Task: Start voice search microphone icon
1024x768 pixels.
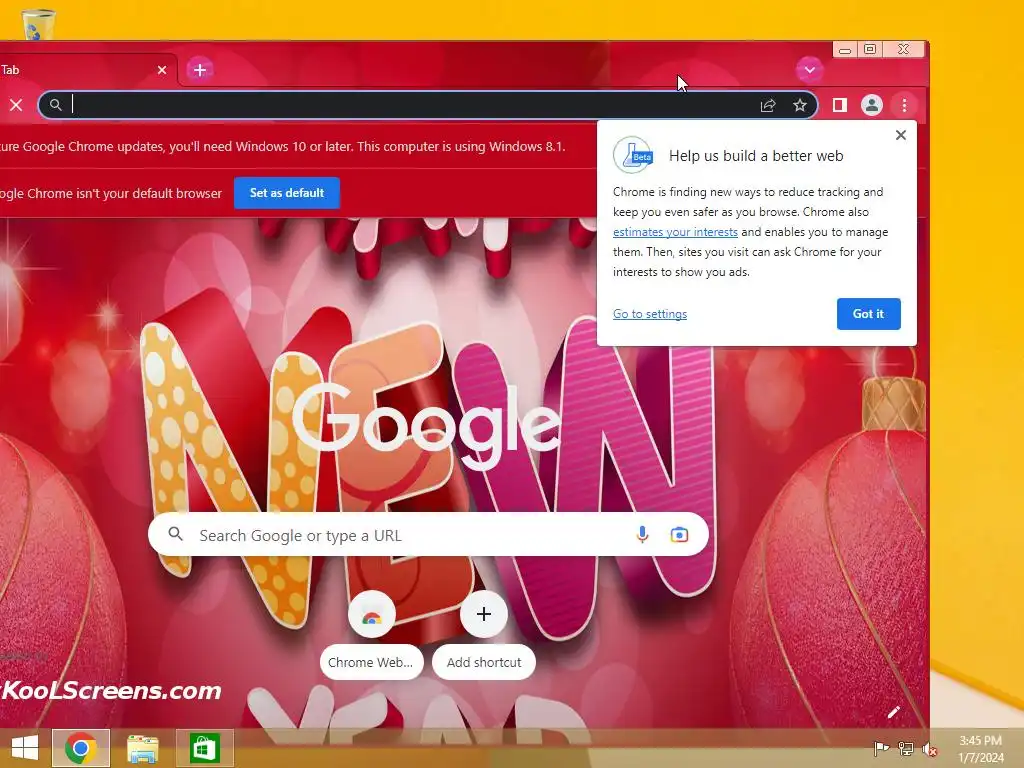Action: [642, 535]
